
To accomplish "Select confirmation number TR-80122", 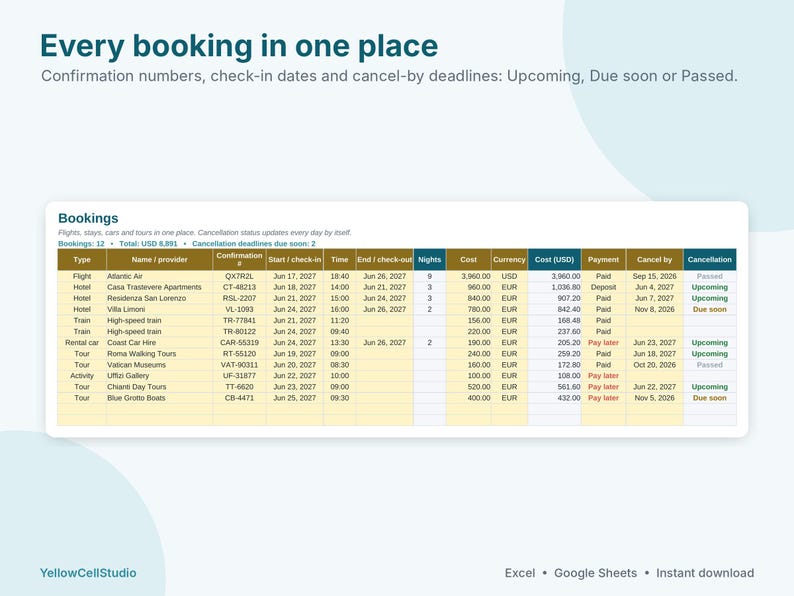I will [240, 332].
